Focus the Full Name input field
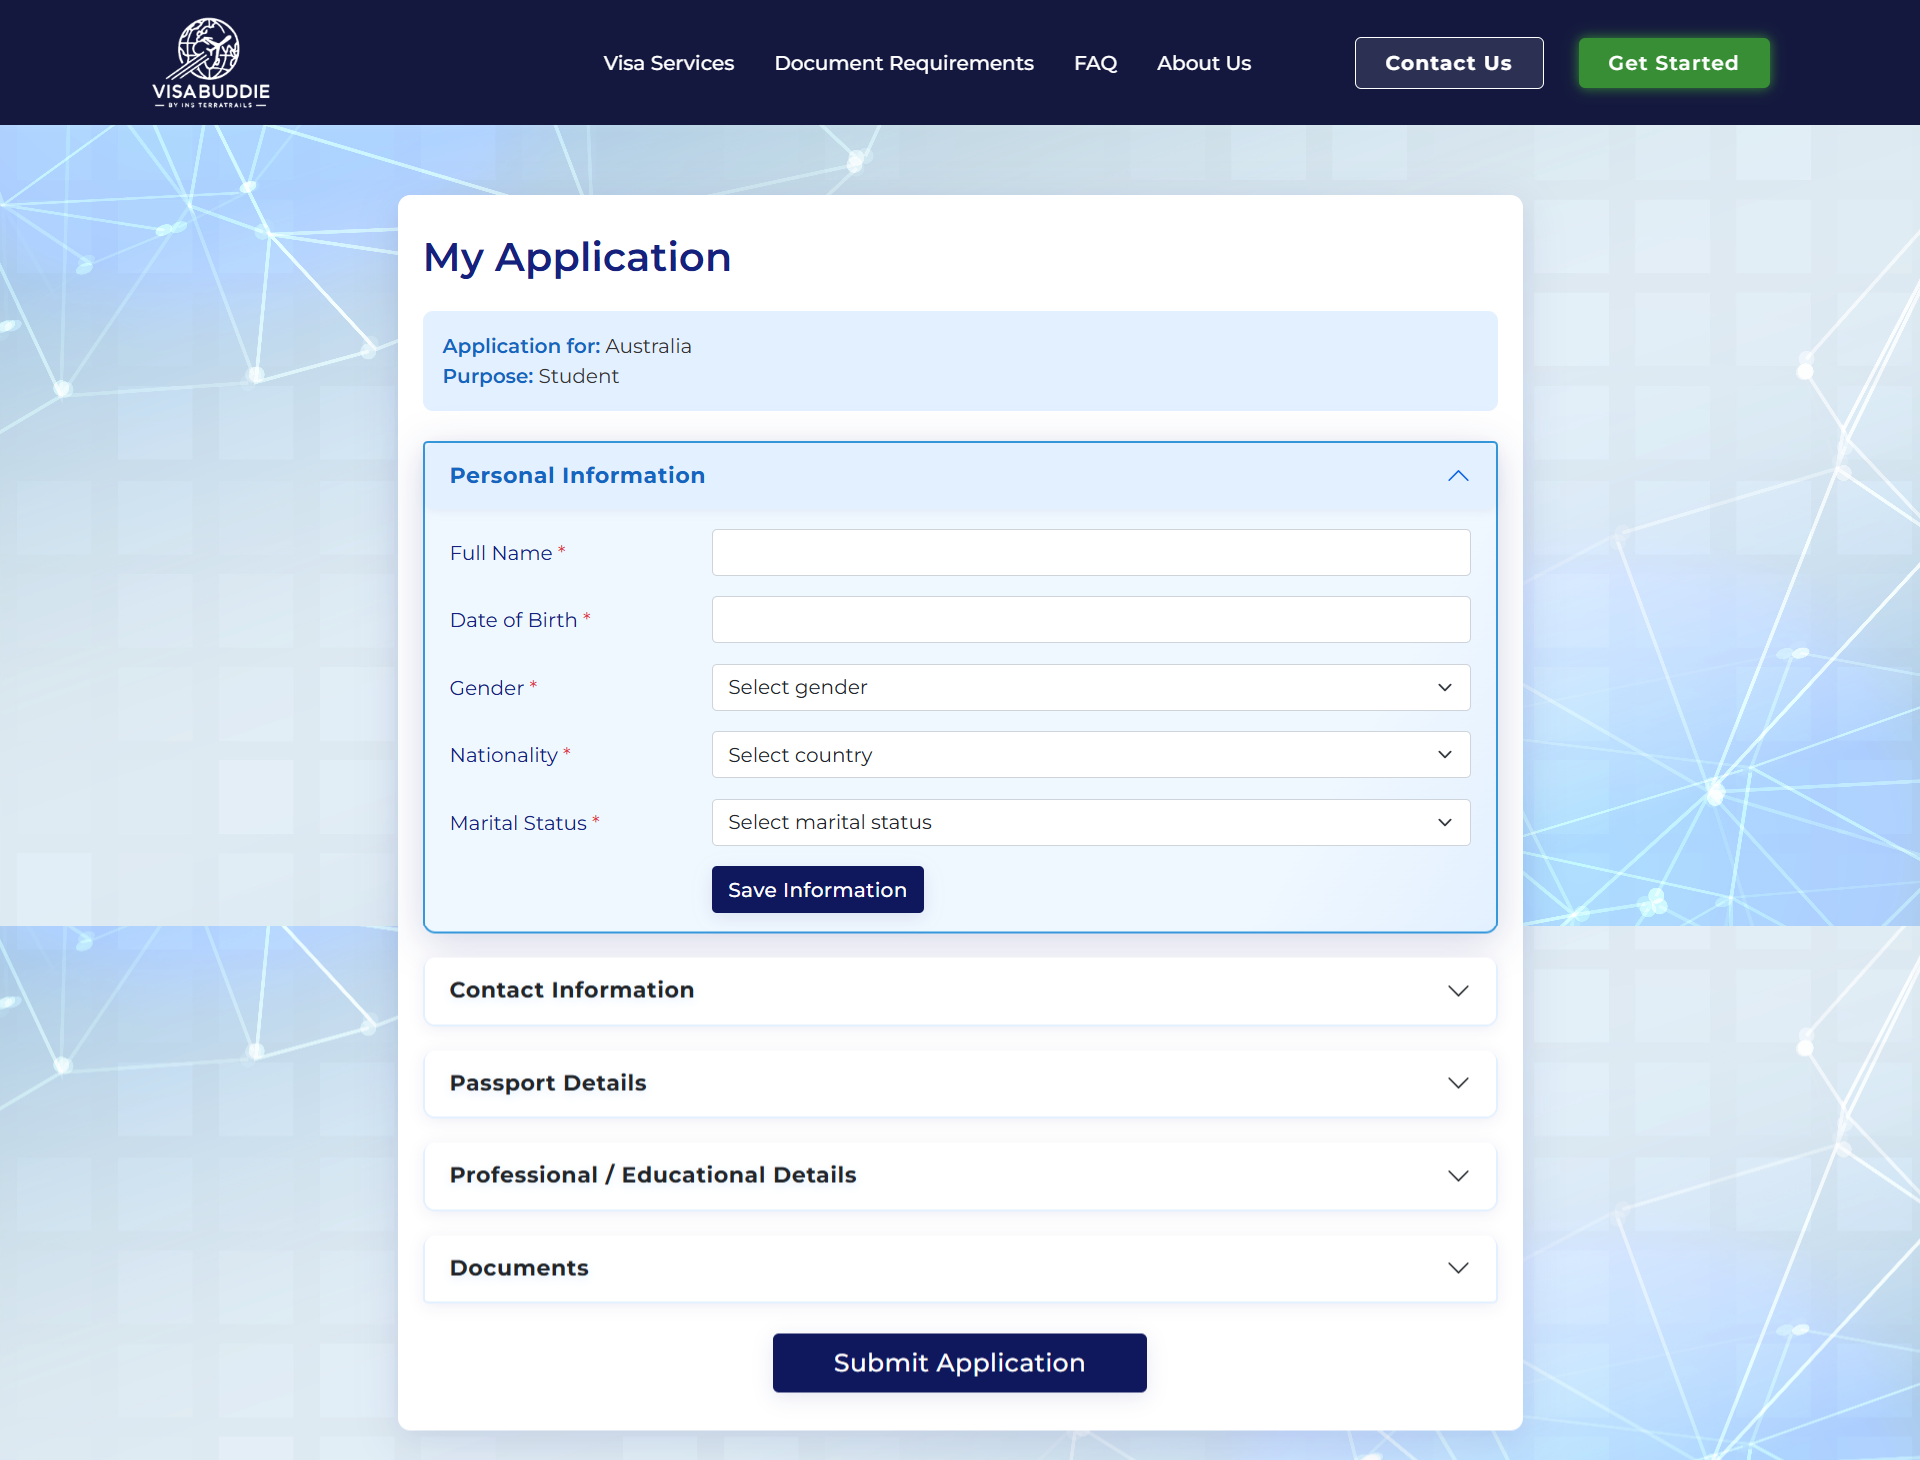1920x1460 pixels. pos(1090,553)
